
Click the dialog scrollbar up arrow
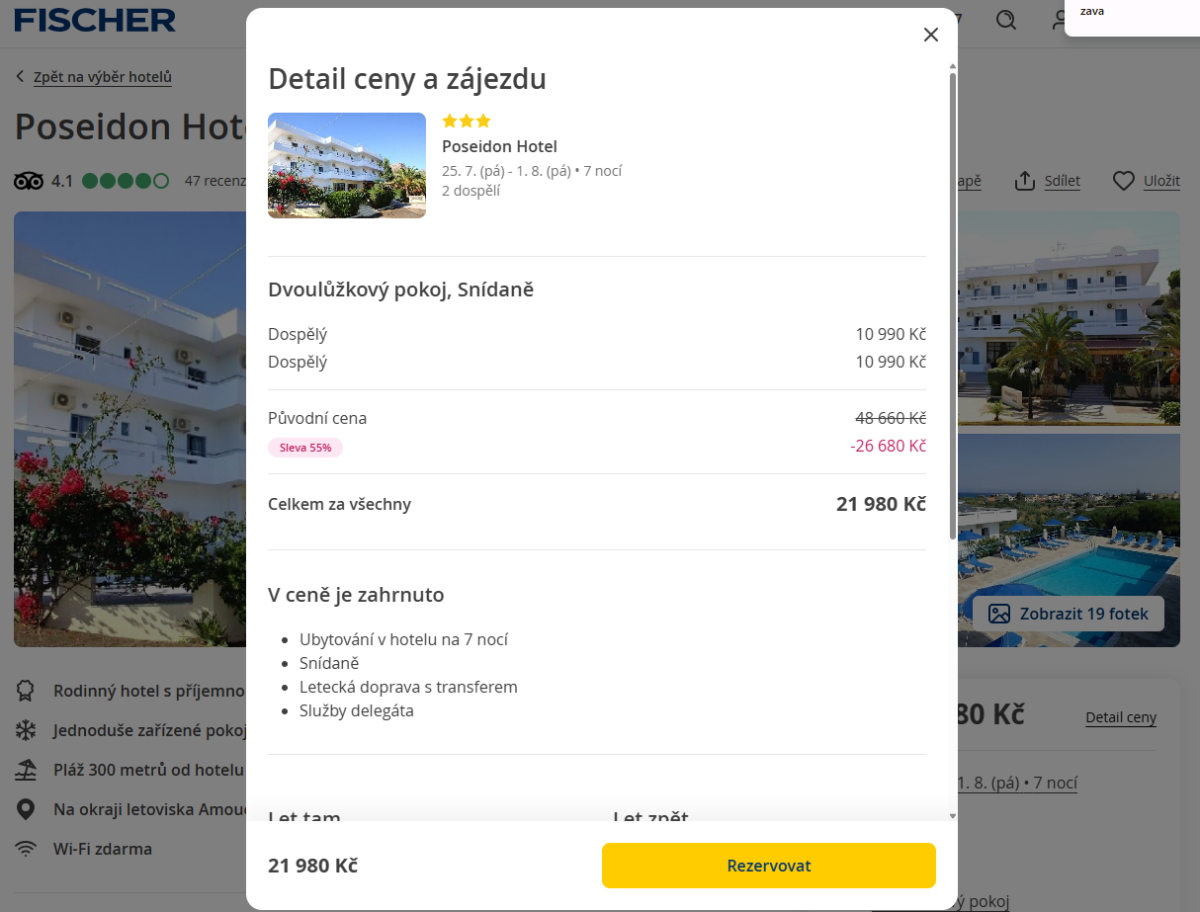coord(952,65)
